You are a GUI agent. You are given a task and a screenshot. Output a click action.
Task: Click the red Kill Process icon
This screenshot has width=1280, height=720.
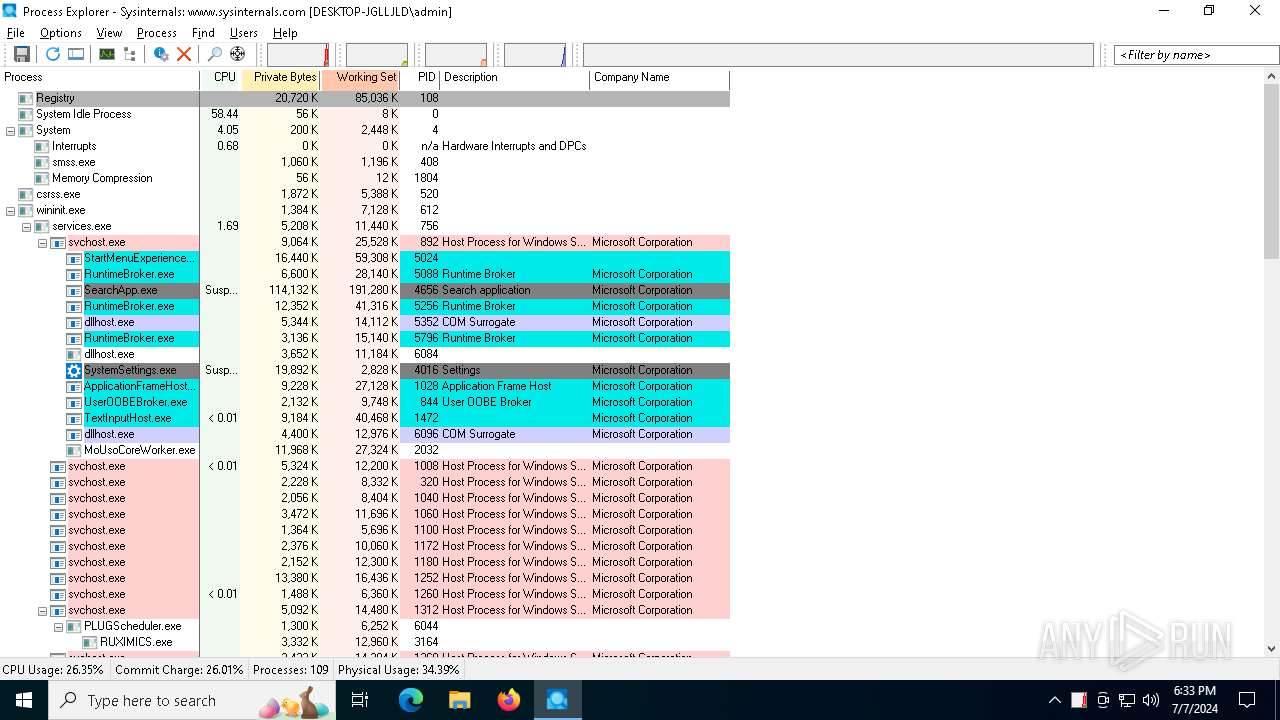pos(184,54)
